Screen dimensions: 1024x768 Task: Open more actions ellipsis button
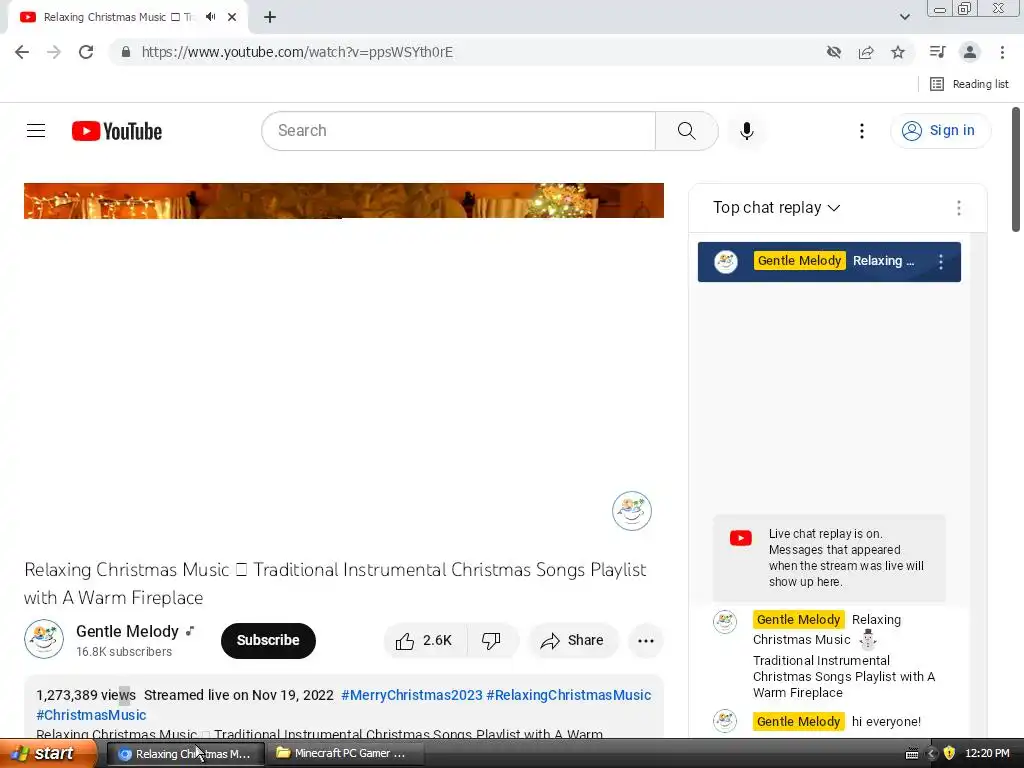coord(645,641)
